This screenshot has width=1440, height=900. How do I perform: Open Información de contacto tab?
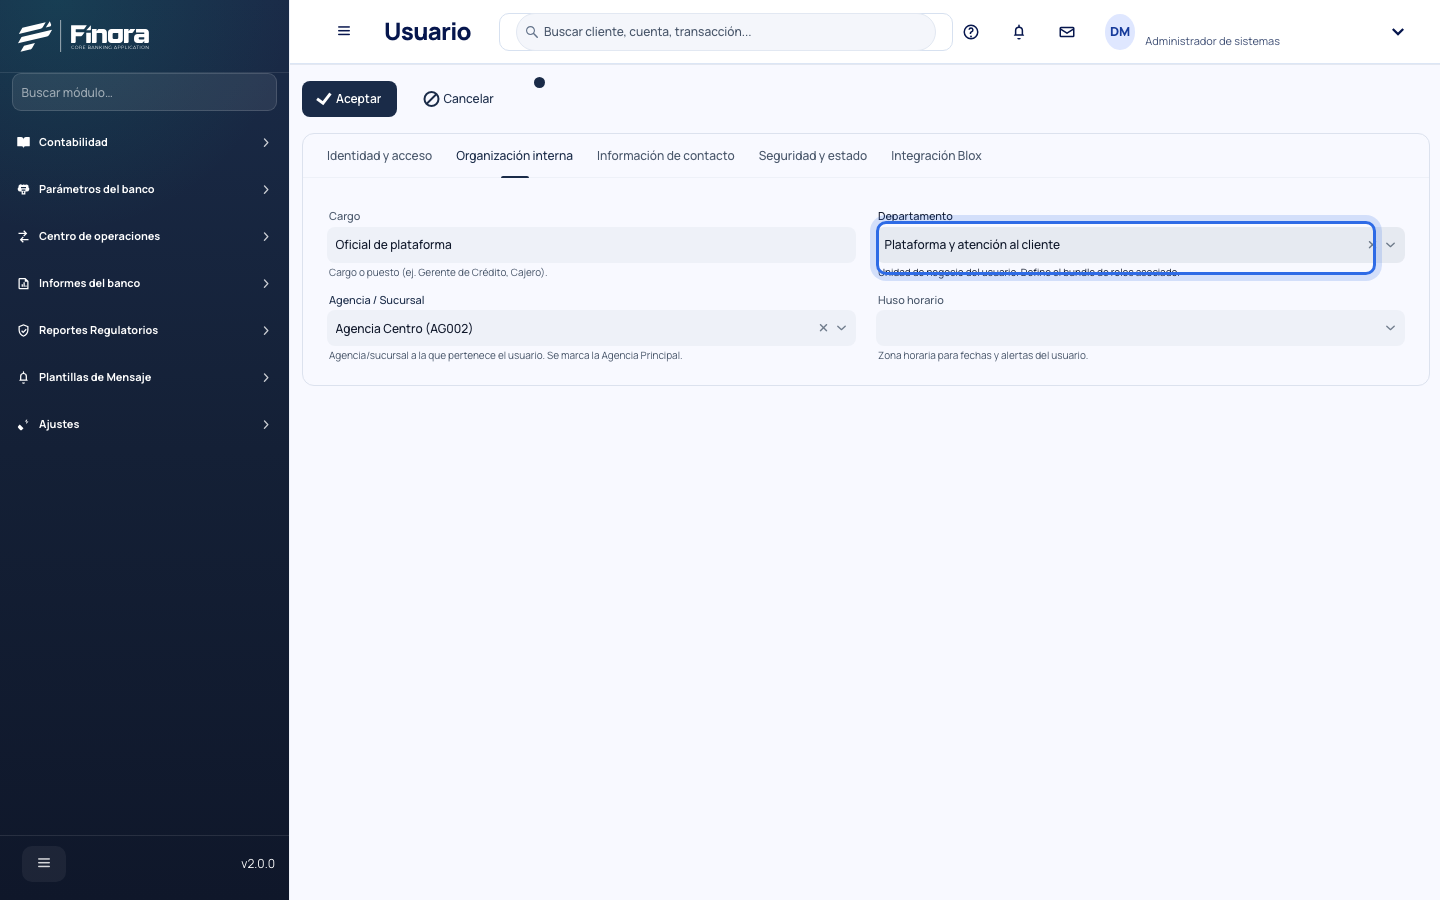coord(666,156)
